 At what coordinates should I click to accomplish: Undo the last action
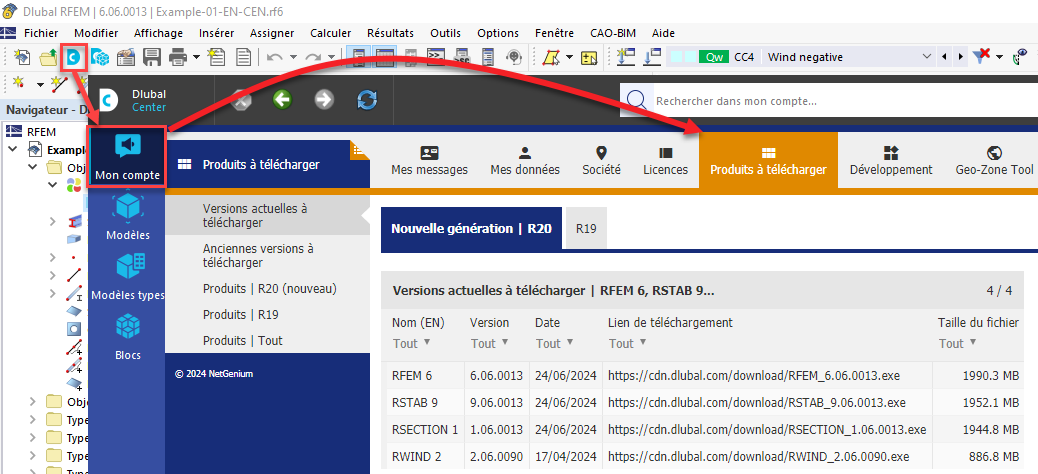point(274,58)
